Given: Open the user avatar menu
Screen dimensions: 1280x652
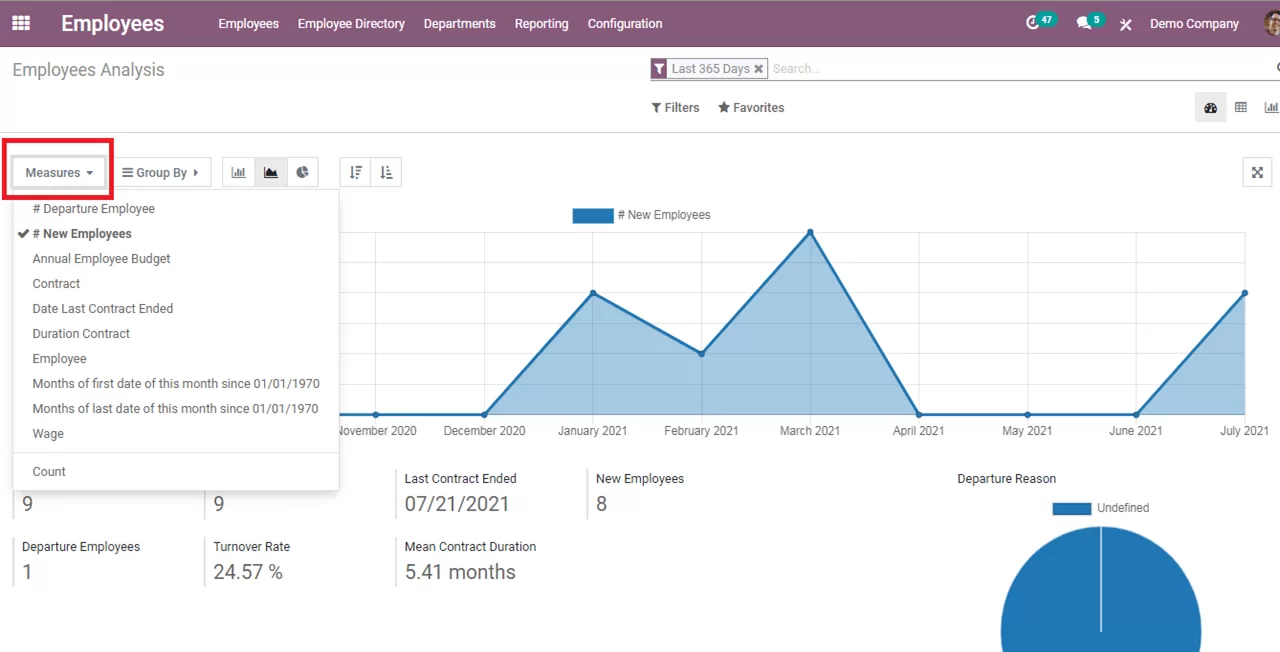Looking at the screenshot, I should pyautogui.click(x=1271, y=23).
